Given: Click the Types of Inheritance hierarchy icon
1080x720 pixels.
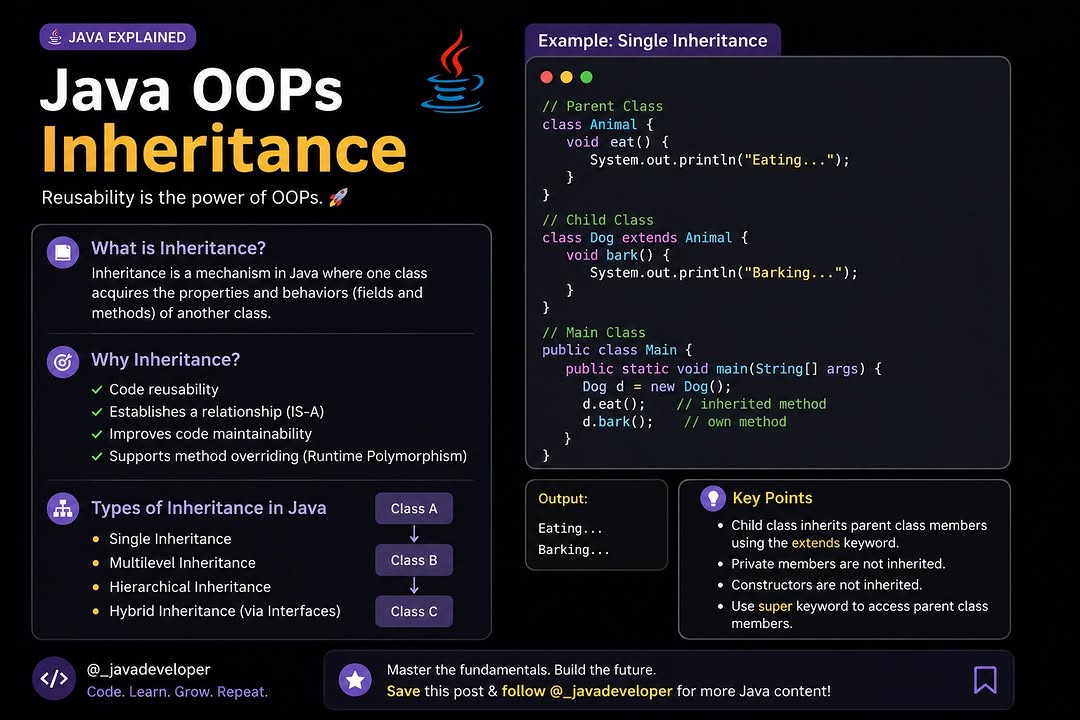Looking at the screenshot, I should coord(63,508).
